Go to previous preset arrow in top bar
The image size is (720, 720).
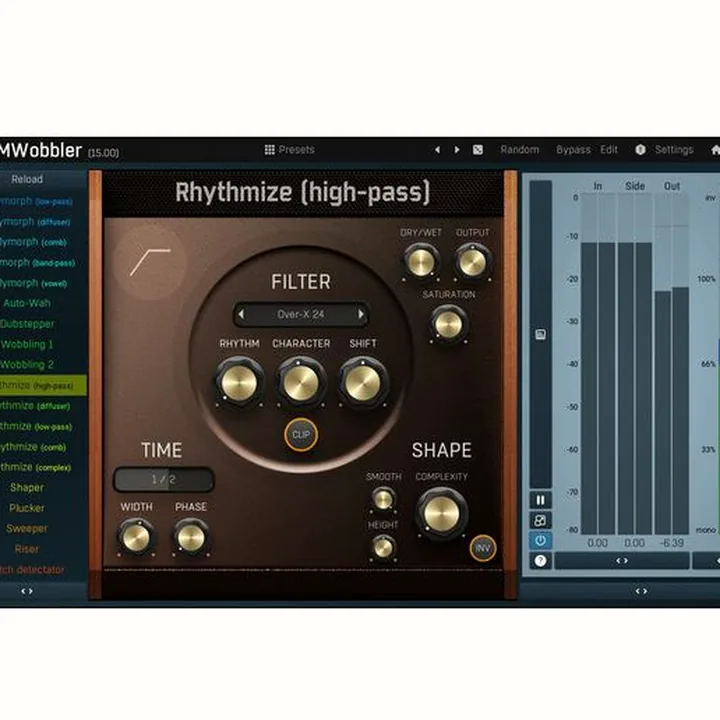click(437, 150)
